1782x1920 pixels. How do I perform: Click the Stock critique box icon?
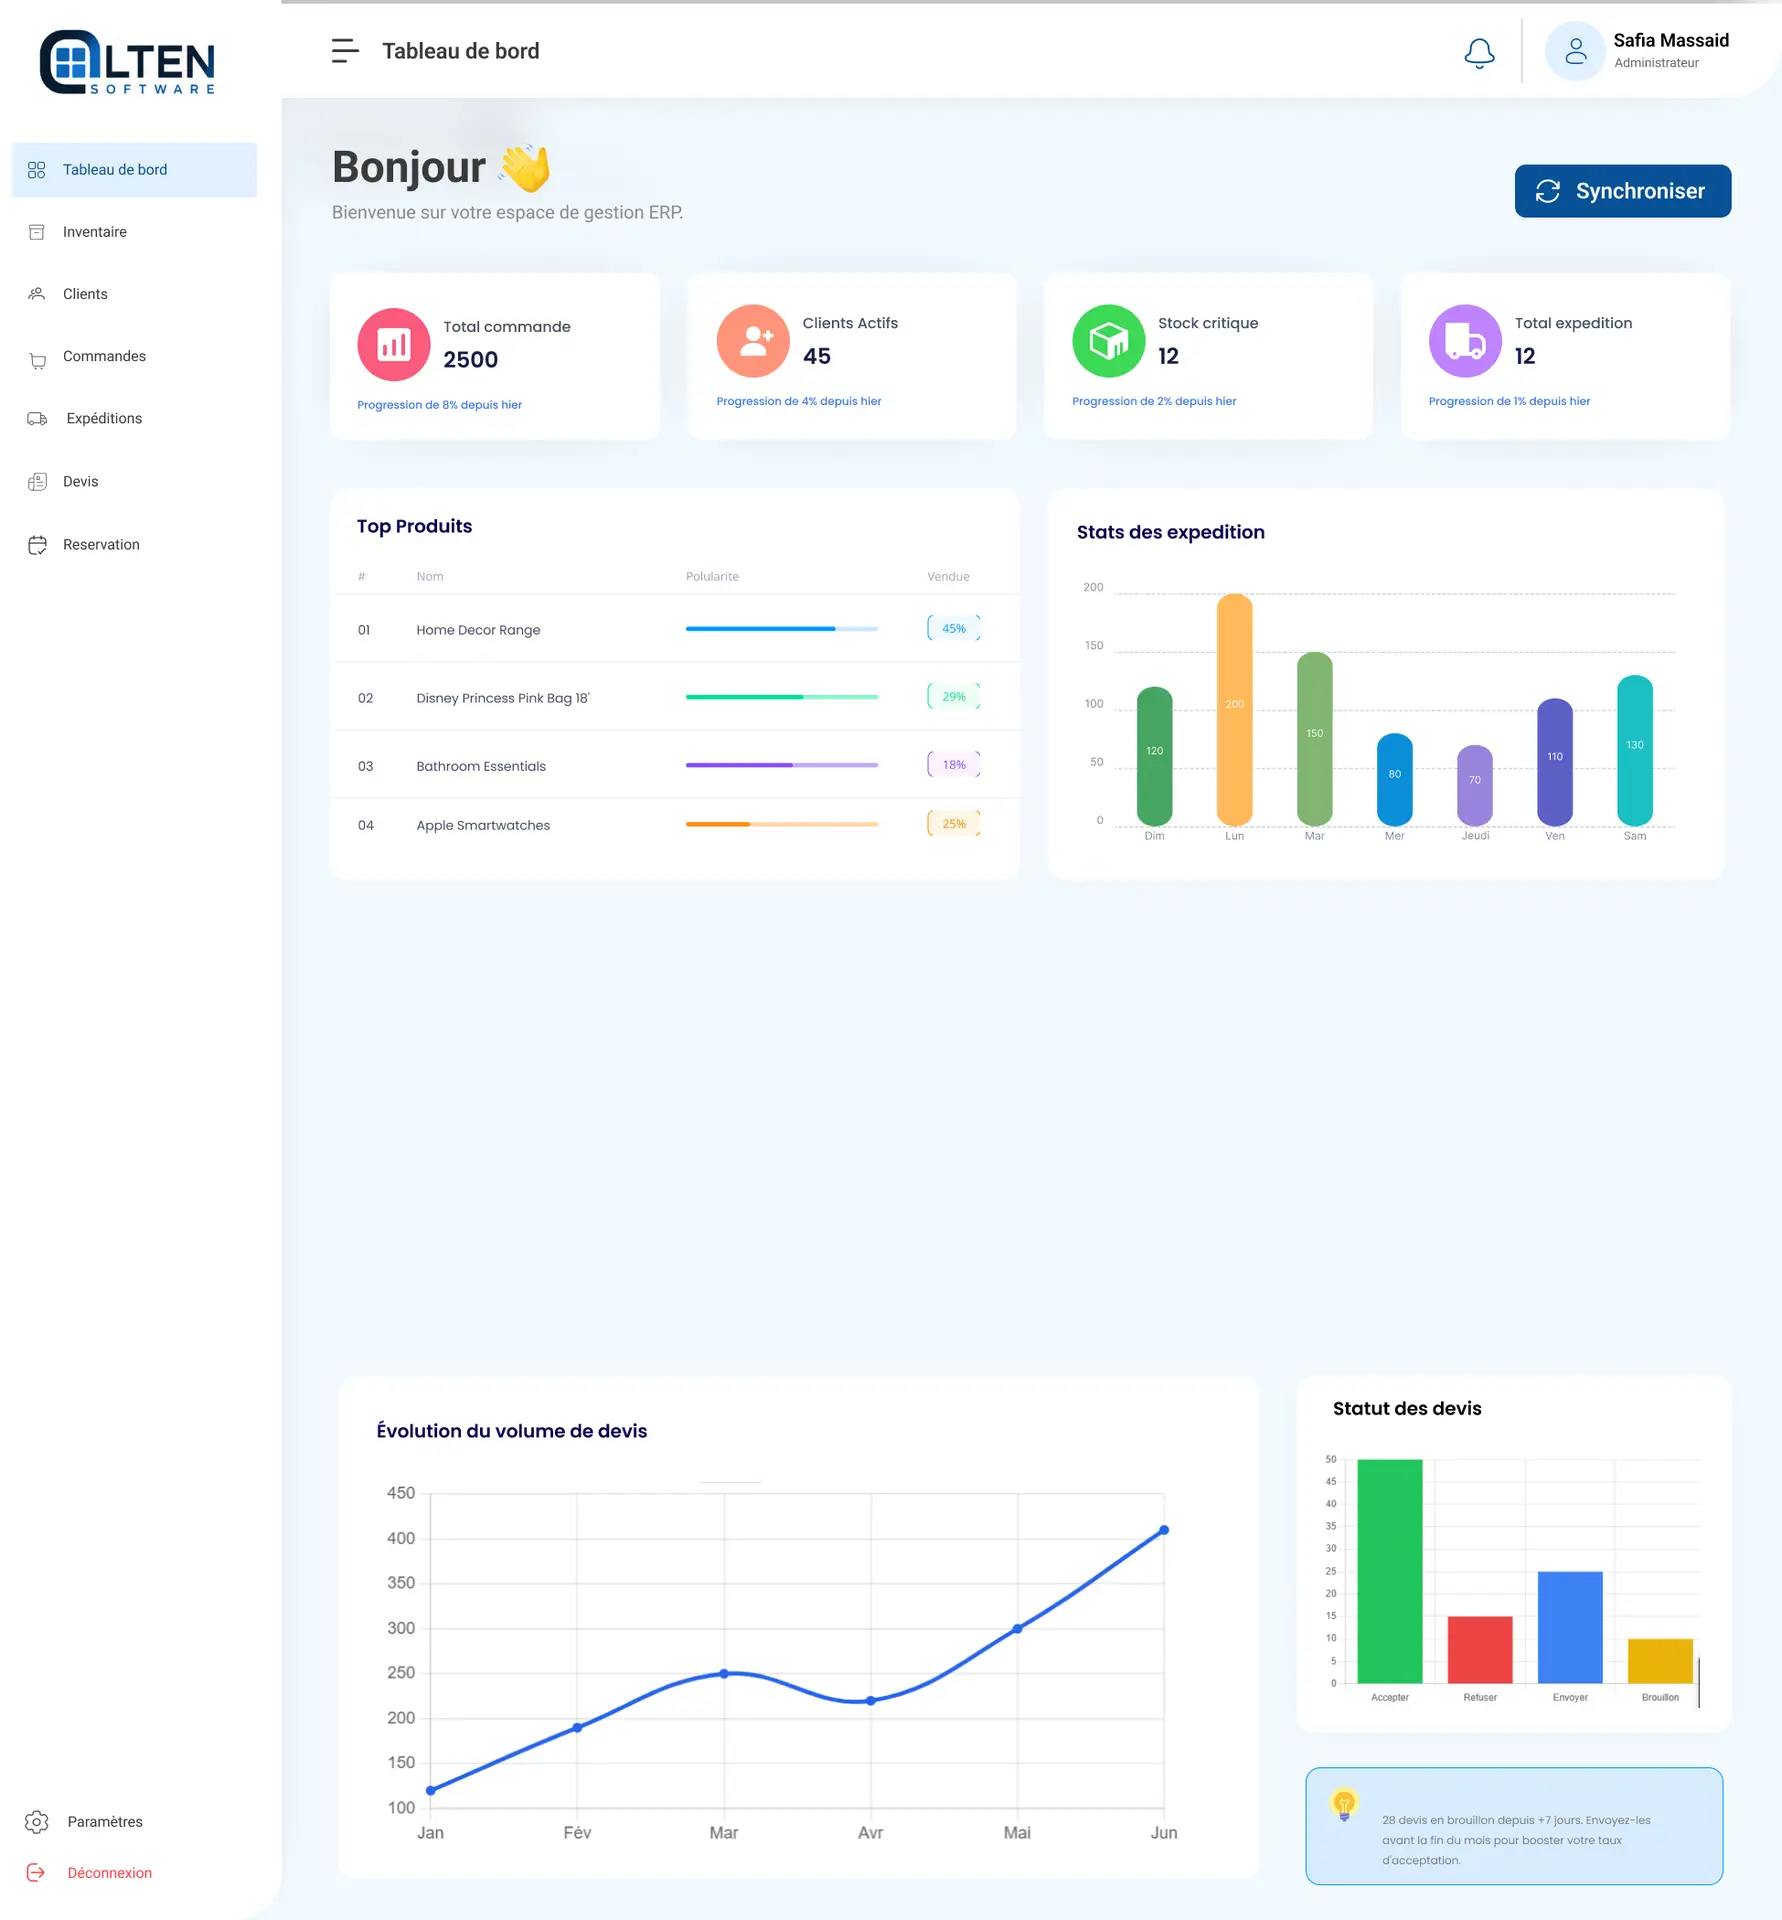coord(1109,341)
